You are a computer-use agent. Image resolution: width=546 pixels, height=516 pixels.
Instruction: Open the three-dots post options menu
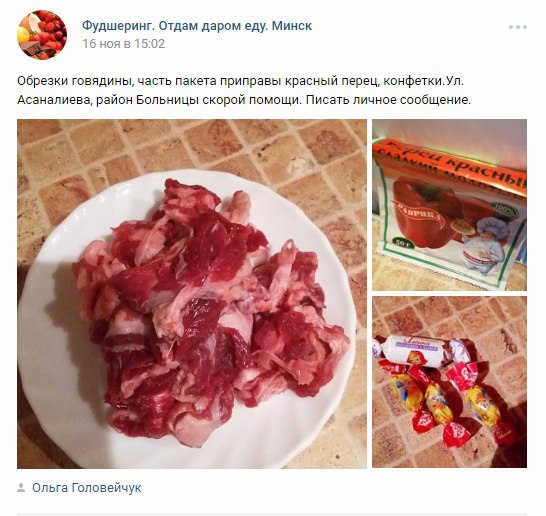[517, 27]
